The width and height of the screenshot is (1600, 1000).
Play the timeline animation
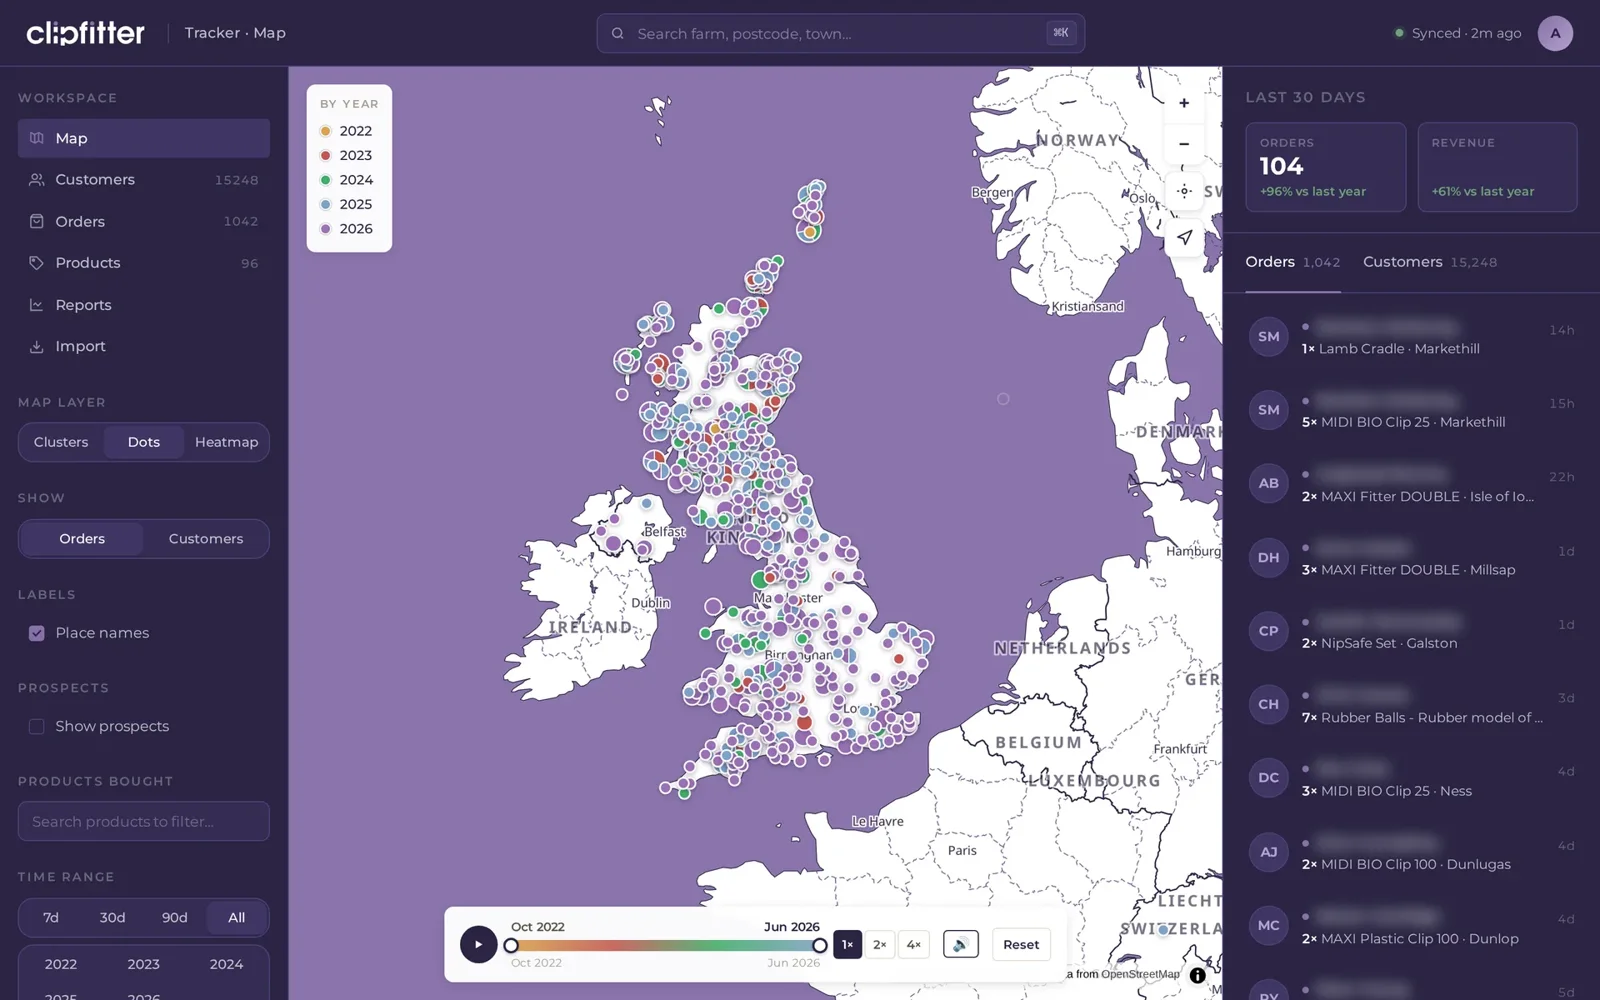click(478, 944)
